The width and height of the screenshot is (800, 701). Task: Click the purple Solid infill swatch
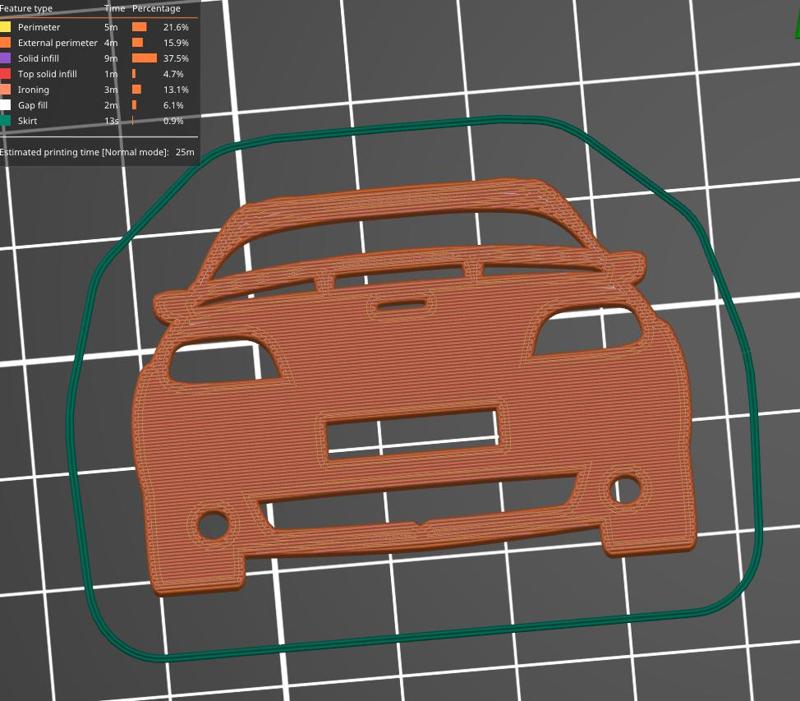click(x=5, y=58)
